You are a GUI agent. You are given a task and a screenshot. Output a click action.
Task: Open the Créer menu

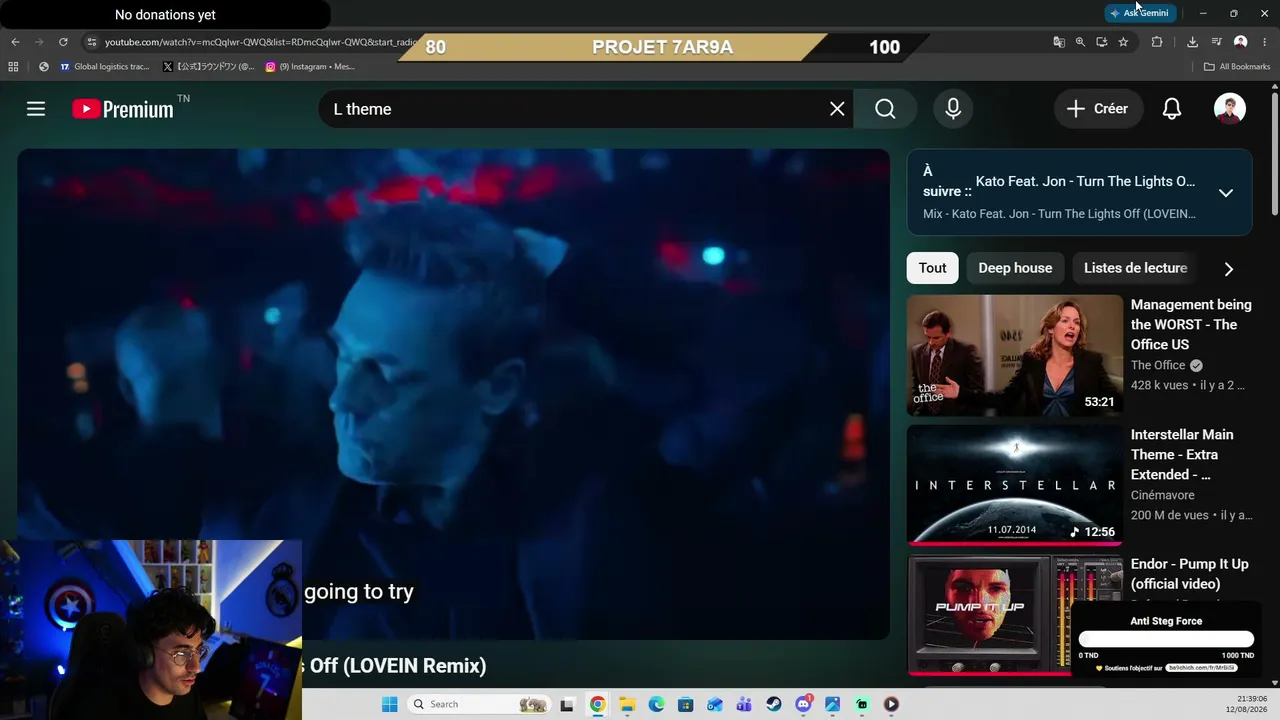pyautogui.click(x=1097, y=109)
